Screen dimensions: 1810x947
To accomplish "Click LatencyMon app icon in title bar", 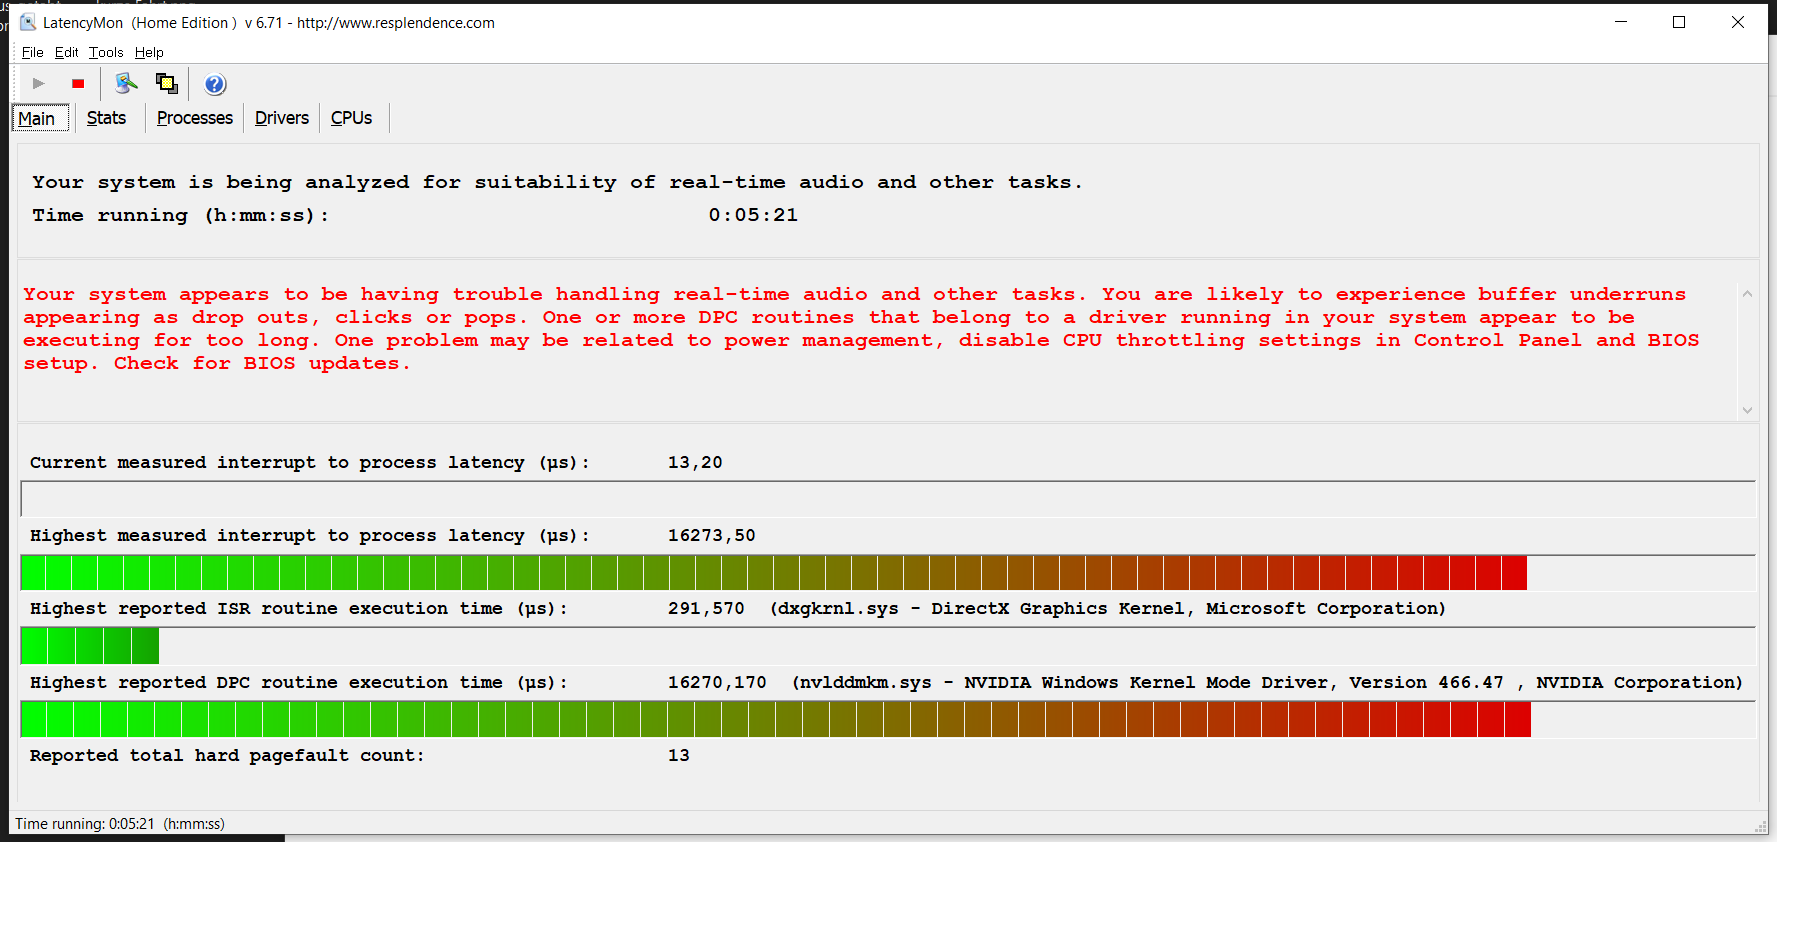I will tap(28, 22).
